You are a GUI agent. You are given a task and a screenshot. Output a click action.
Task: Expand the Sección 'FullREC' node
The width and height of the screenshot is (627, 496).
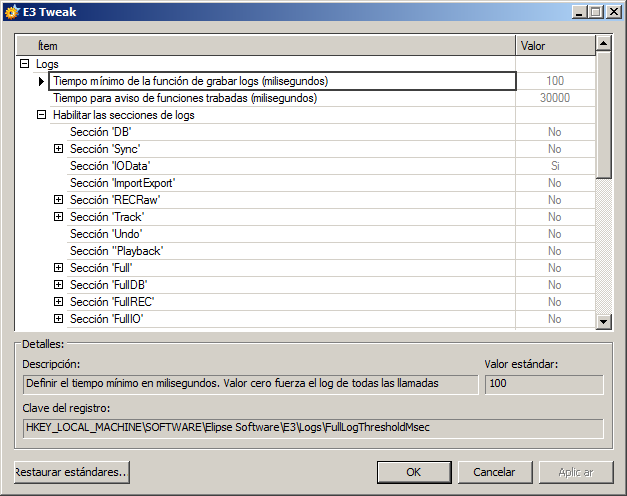point(58,302)
